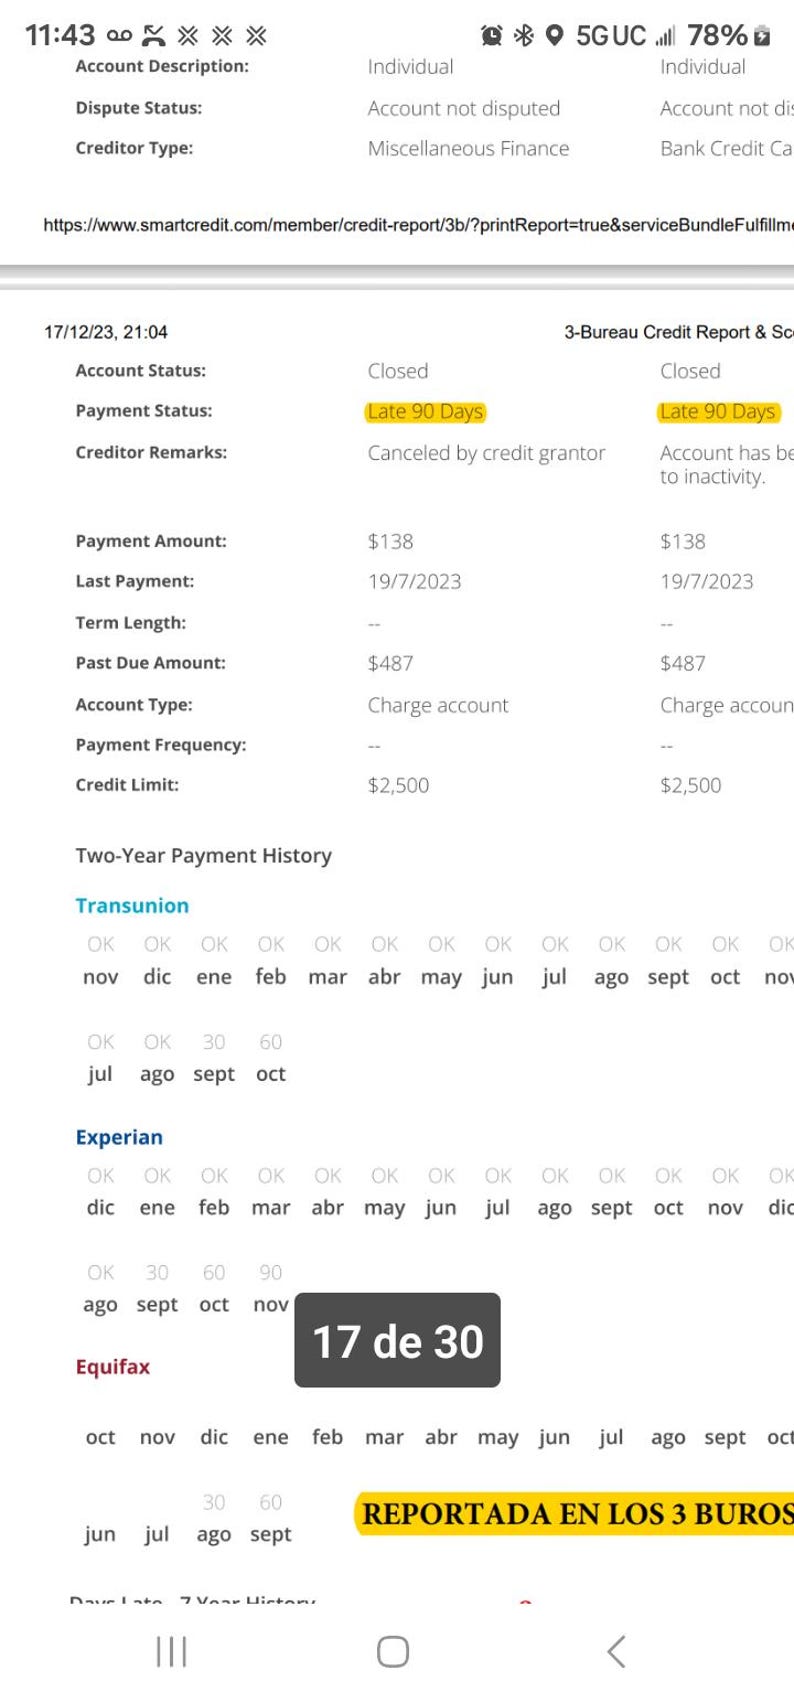Tap the 'REPORTADA EN LOS 3 BUROS' banner

(574, 1514)
